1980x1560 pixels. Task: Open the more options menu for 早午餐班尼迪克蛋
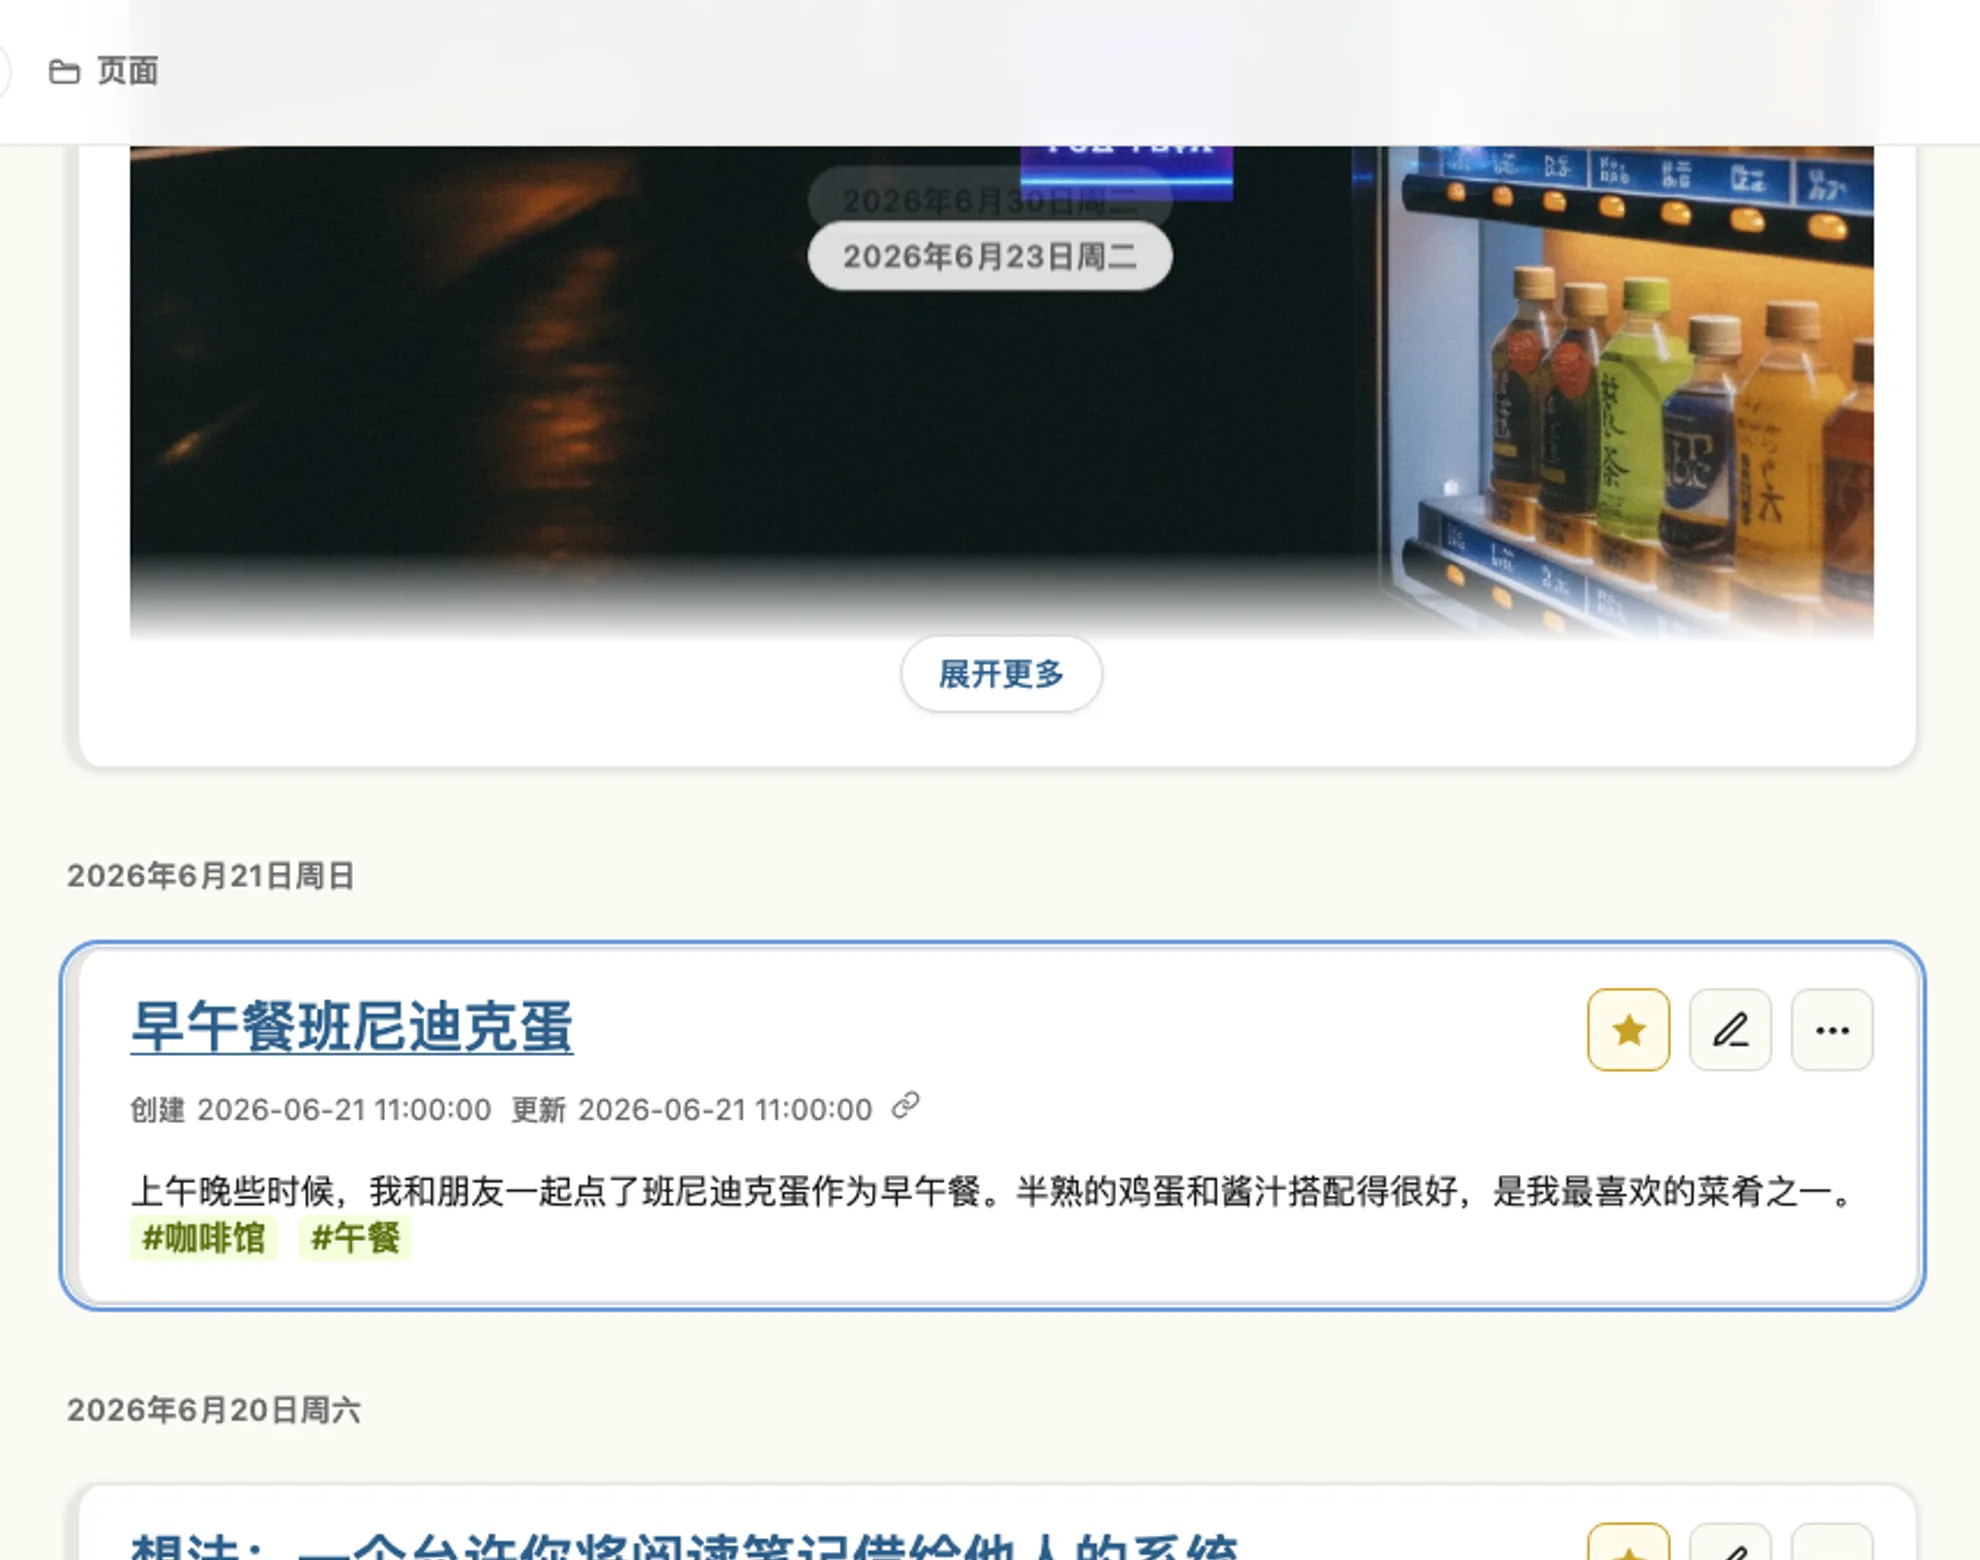(x=1832, y=1030)
